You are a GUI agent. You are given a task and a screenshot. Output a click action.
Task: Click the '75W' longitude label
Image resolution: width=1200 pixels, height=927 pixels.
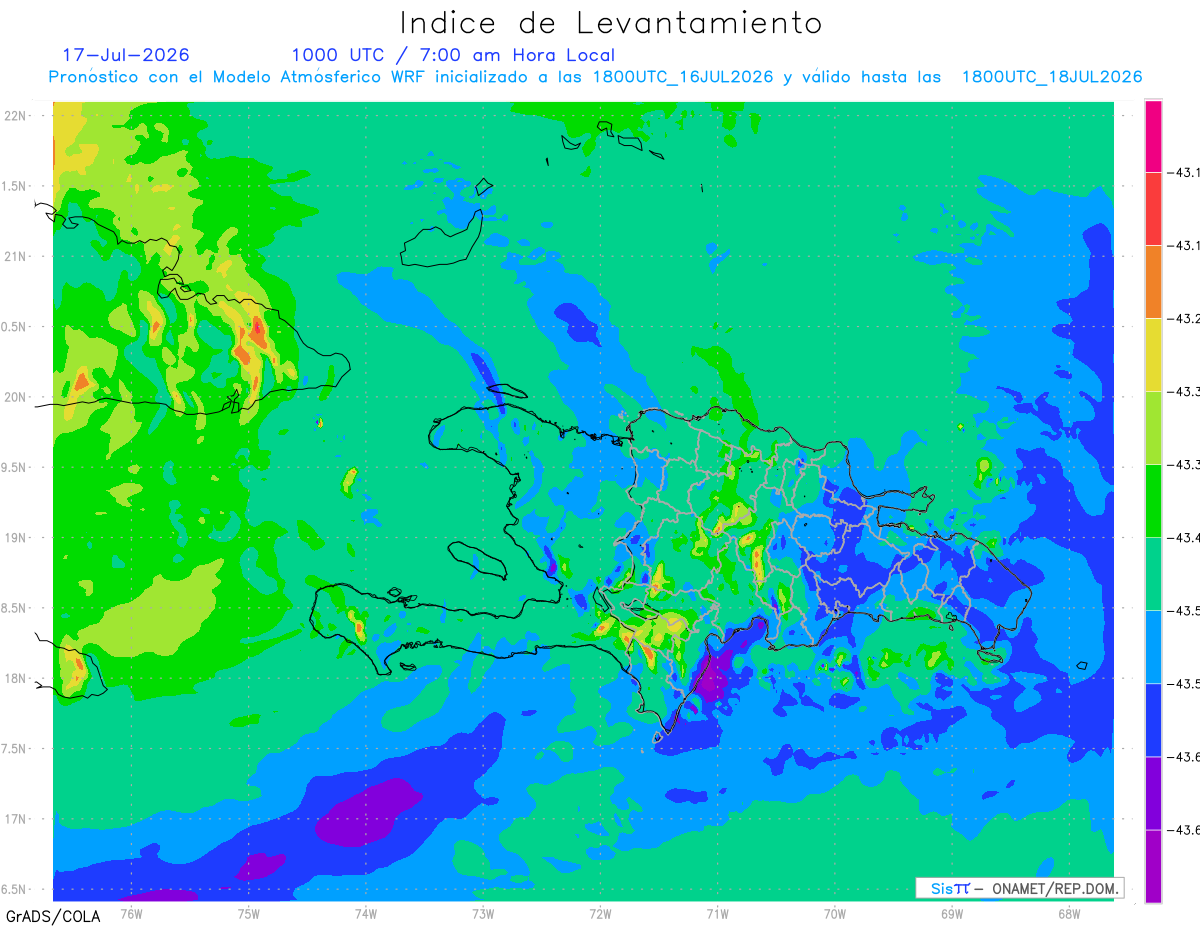pyautogui.click(x=249, y=913)
